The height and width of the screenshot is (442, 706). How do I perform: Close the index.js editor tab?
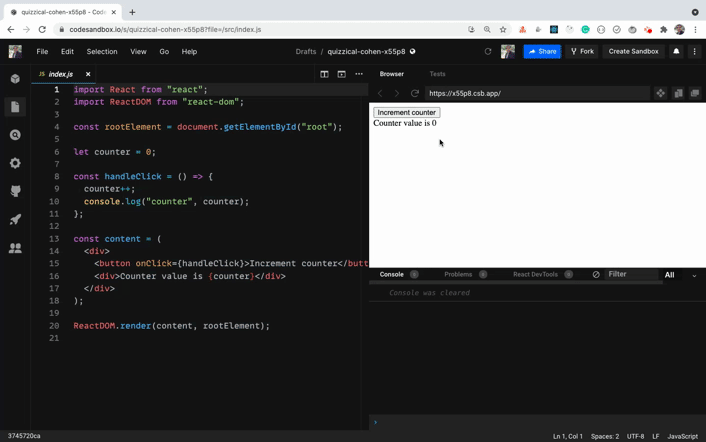coord(88,74)
